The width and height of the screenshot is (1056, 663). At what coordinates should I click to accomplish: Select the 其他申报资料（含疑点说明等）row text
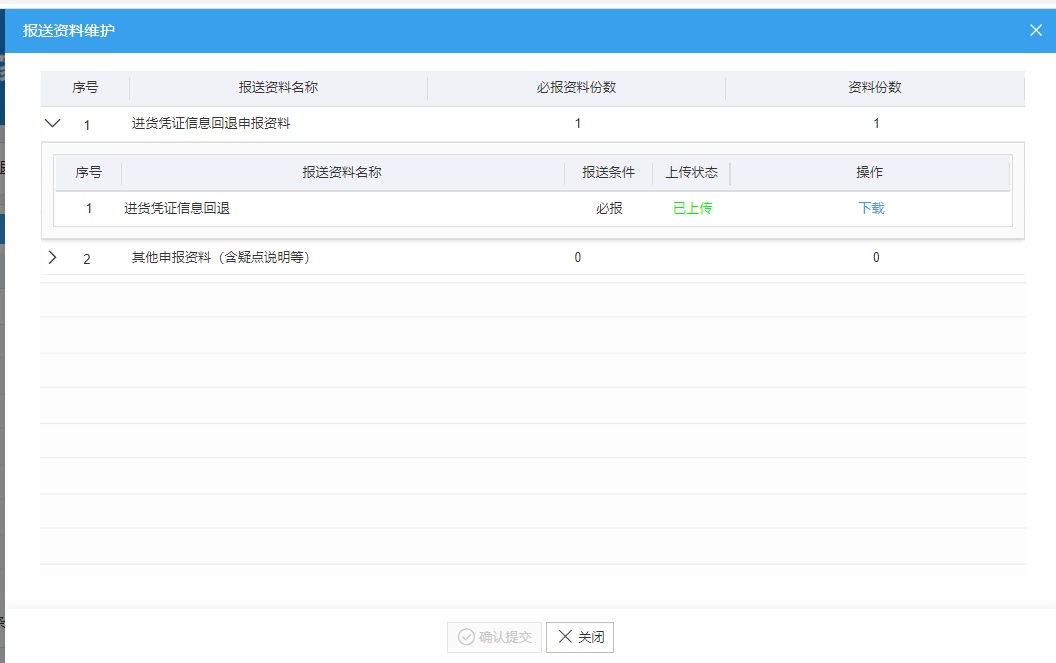220,257
